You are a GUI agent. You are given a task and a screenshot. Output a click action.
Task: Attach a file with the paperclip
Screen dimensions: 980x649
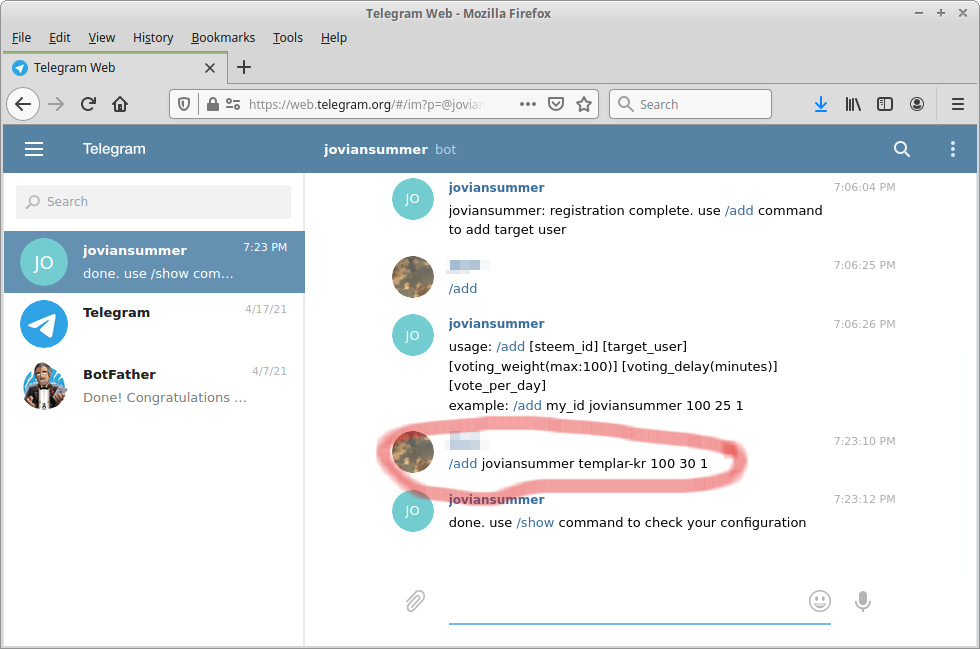point(415,601)
